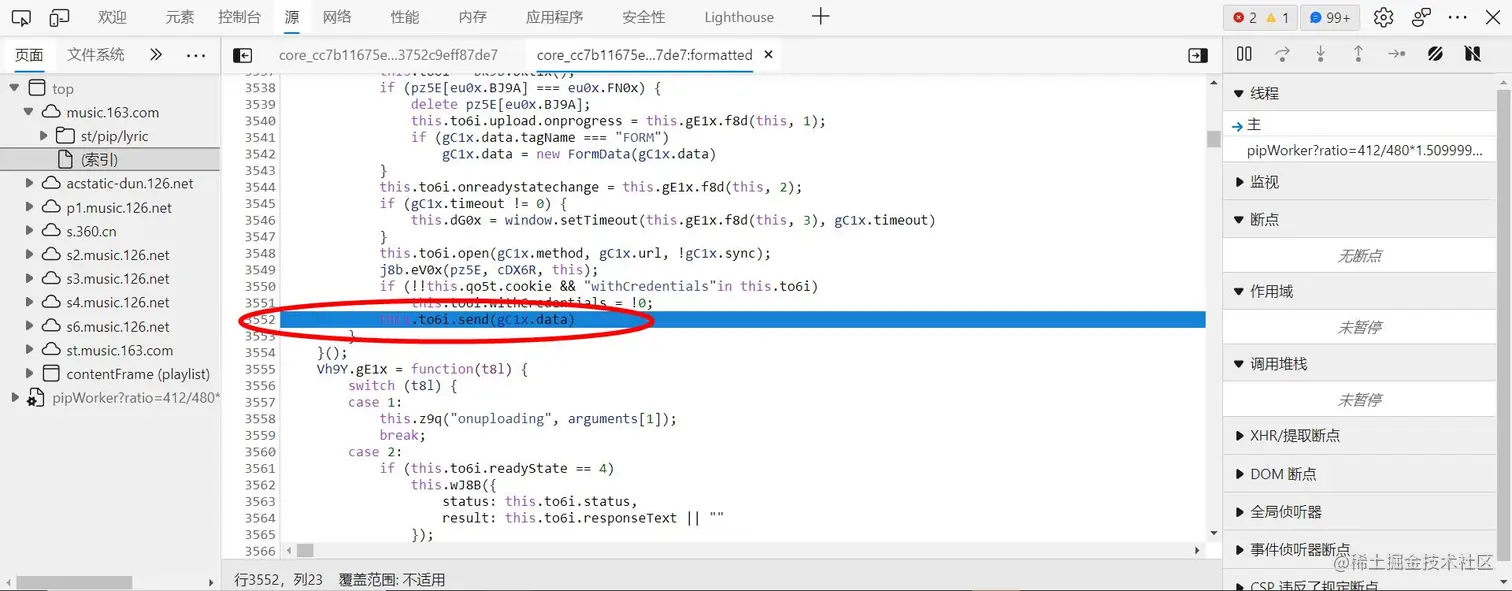
Task: Toggle device emulation icon
Action: point(59,17)
